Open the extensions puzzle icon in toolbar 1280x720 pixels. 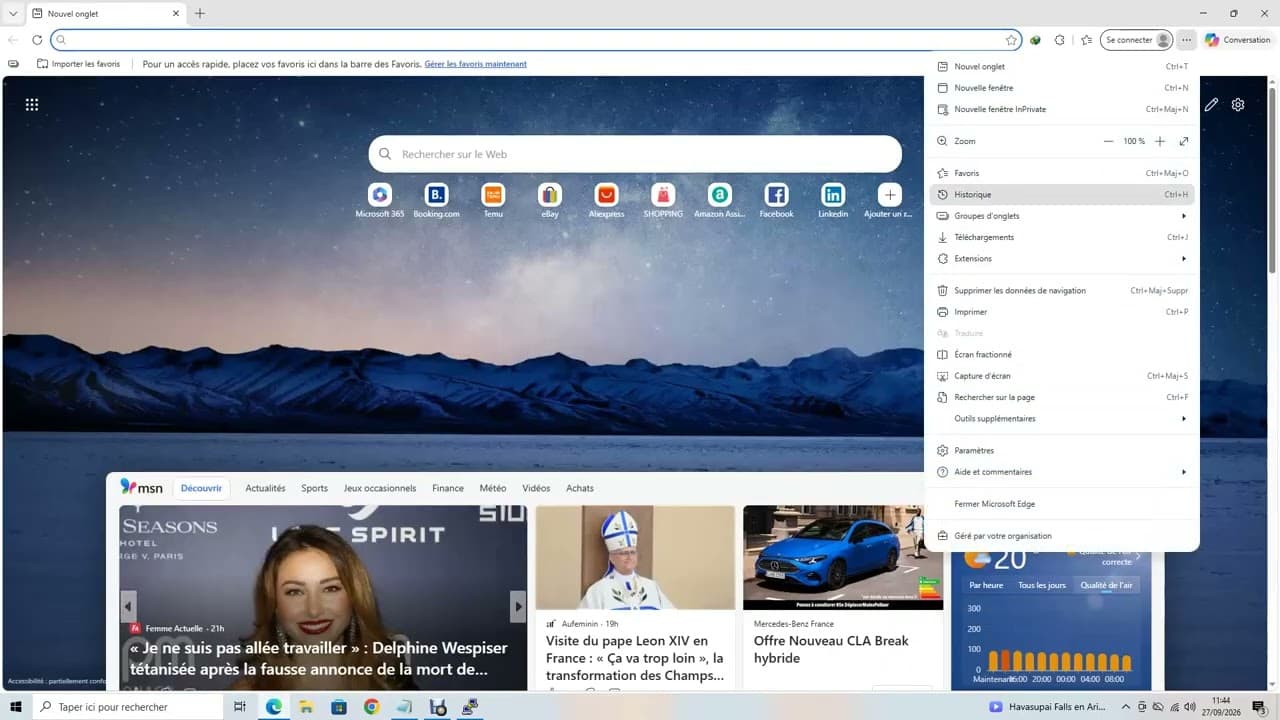1060,40
